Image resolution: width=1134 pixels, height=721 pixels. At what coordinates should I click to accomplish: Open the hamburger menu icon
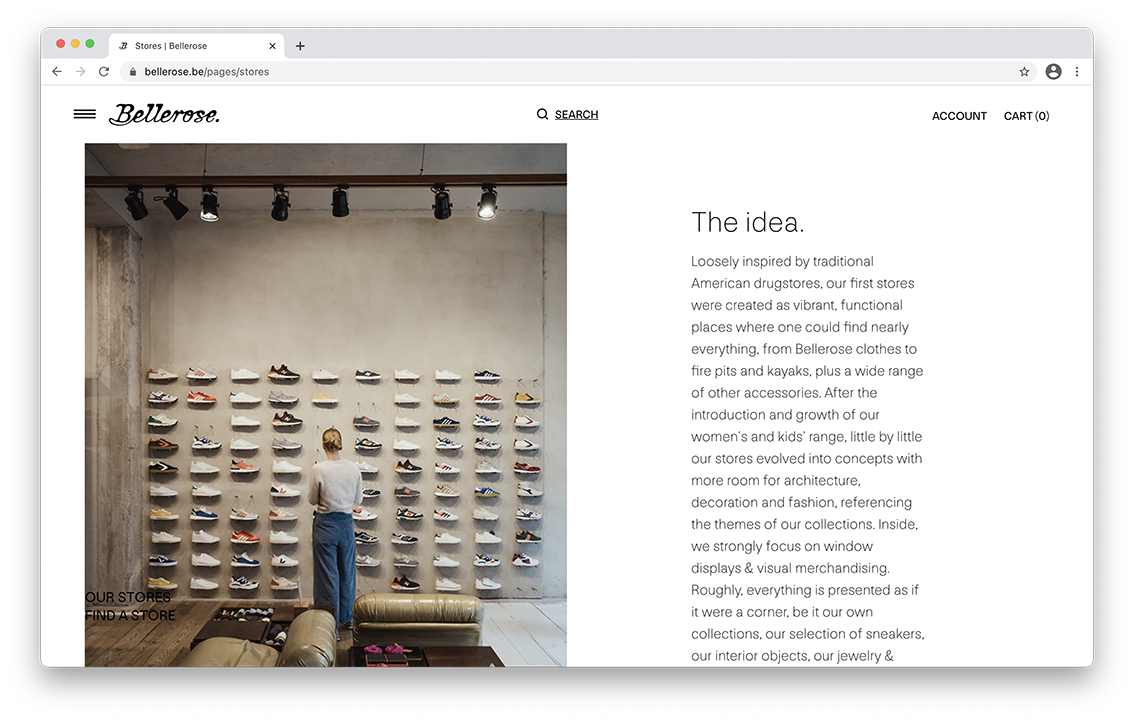(85, 115)
